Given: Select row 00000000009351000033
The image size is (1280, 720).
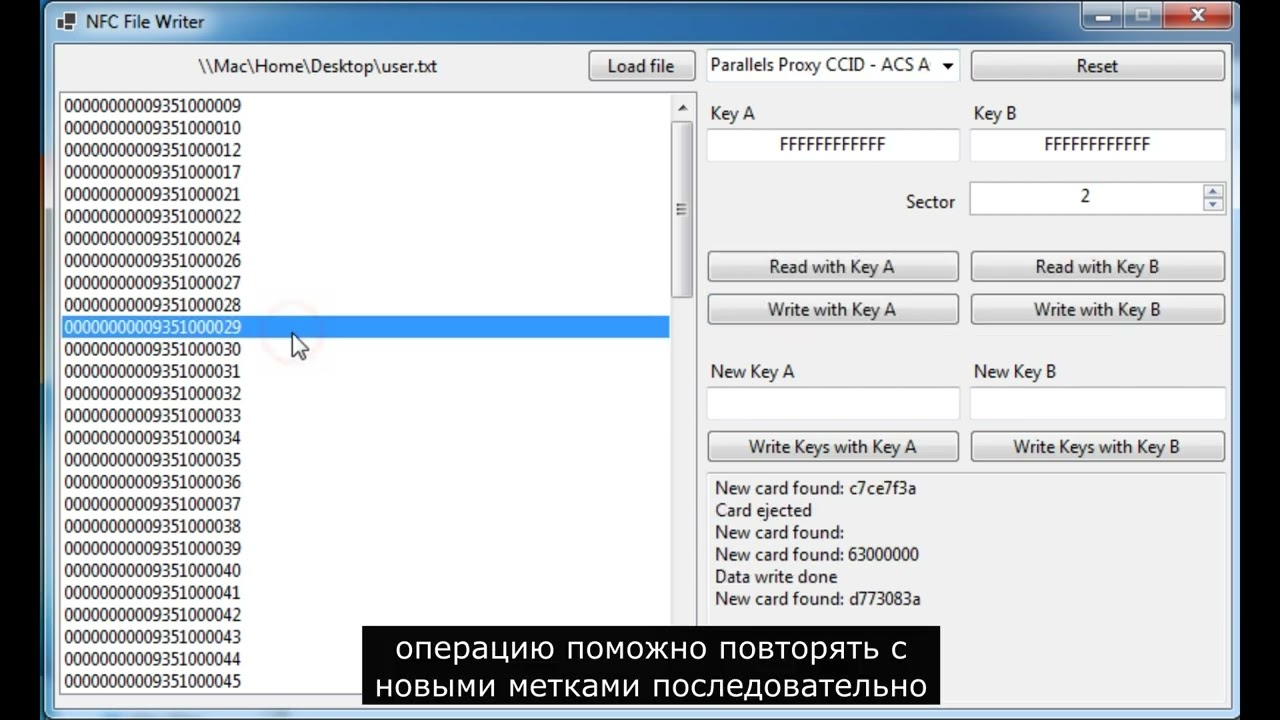Looking at the screenshot, I should click(365, 416).
